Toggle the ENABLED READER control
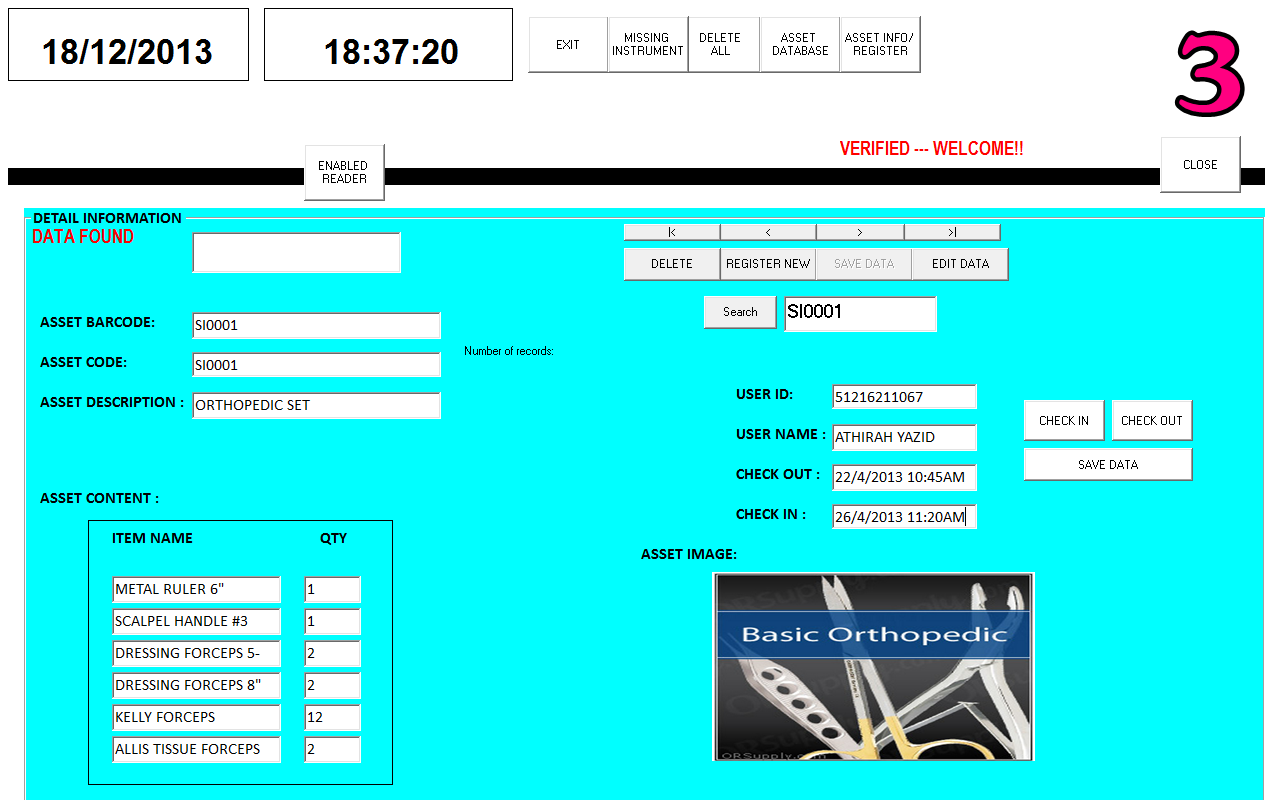 (x=344, y=172)
